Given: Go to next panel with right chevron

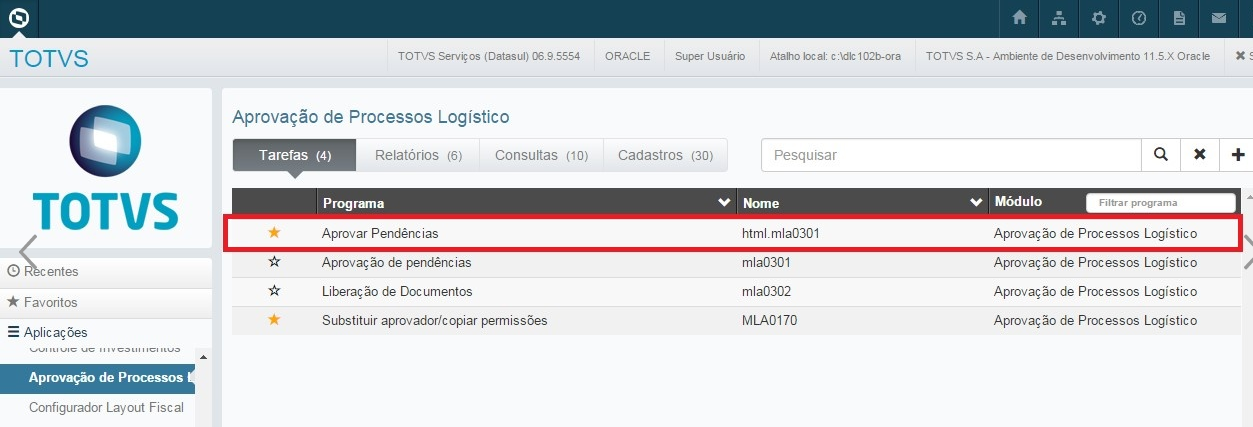Looking at the screenshot, I should 1247,253.
